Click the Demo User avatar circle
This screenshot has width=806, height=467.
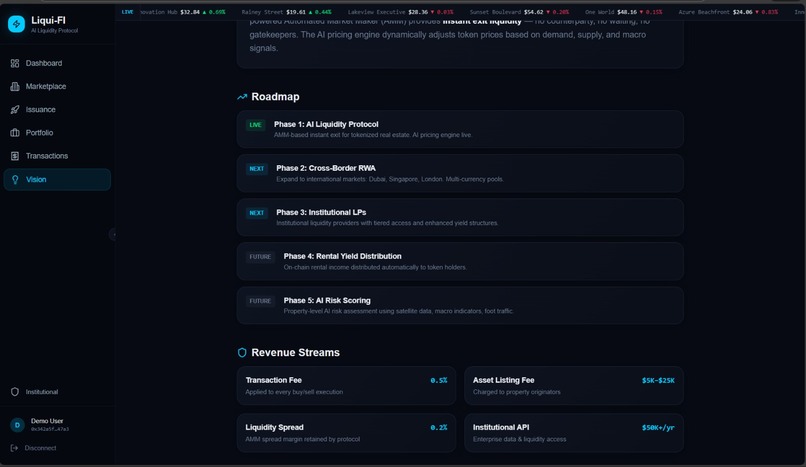[x=17, y=425]
